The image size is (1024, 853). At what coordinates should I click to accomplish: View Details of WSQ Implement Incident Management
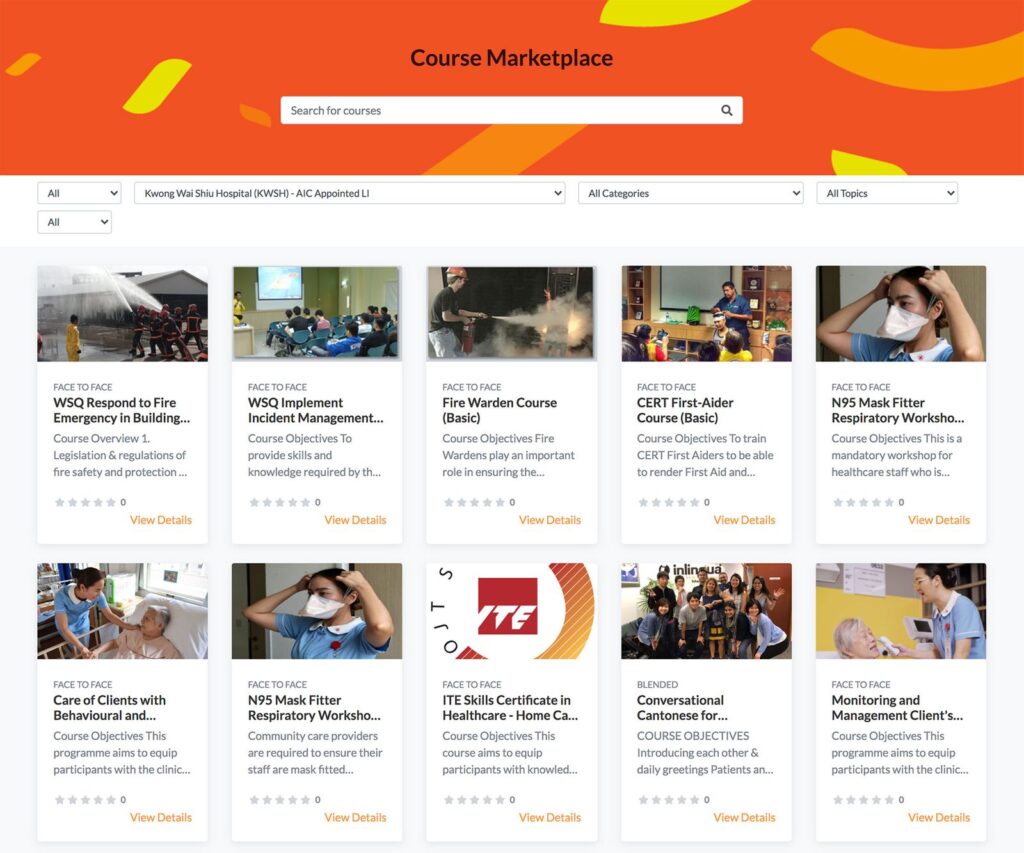(355, 520)
